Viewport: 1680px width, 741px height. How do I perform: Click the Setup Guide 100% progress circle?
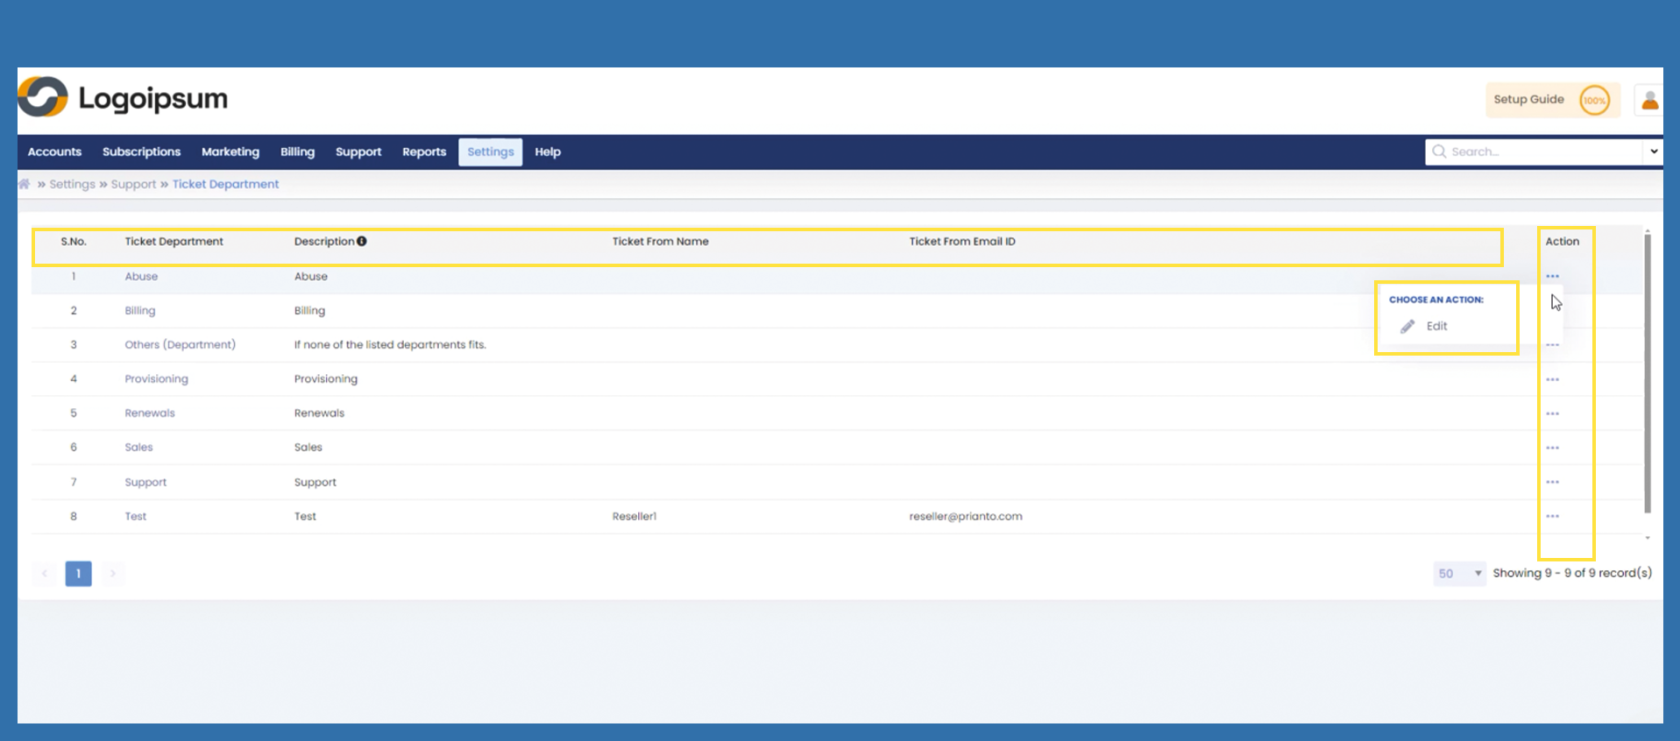tap(1594, 100)
